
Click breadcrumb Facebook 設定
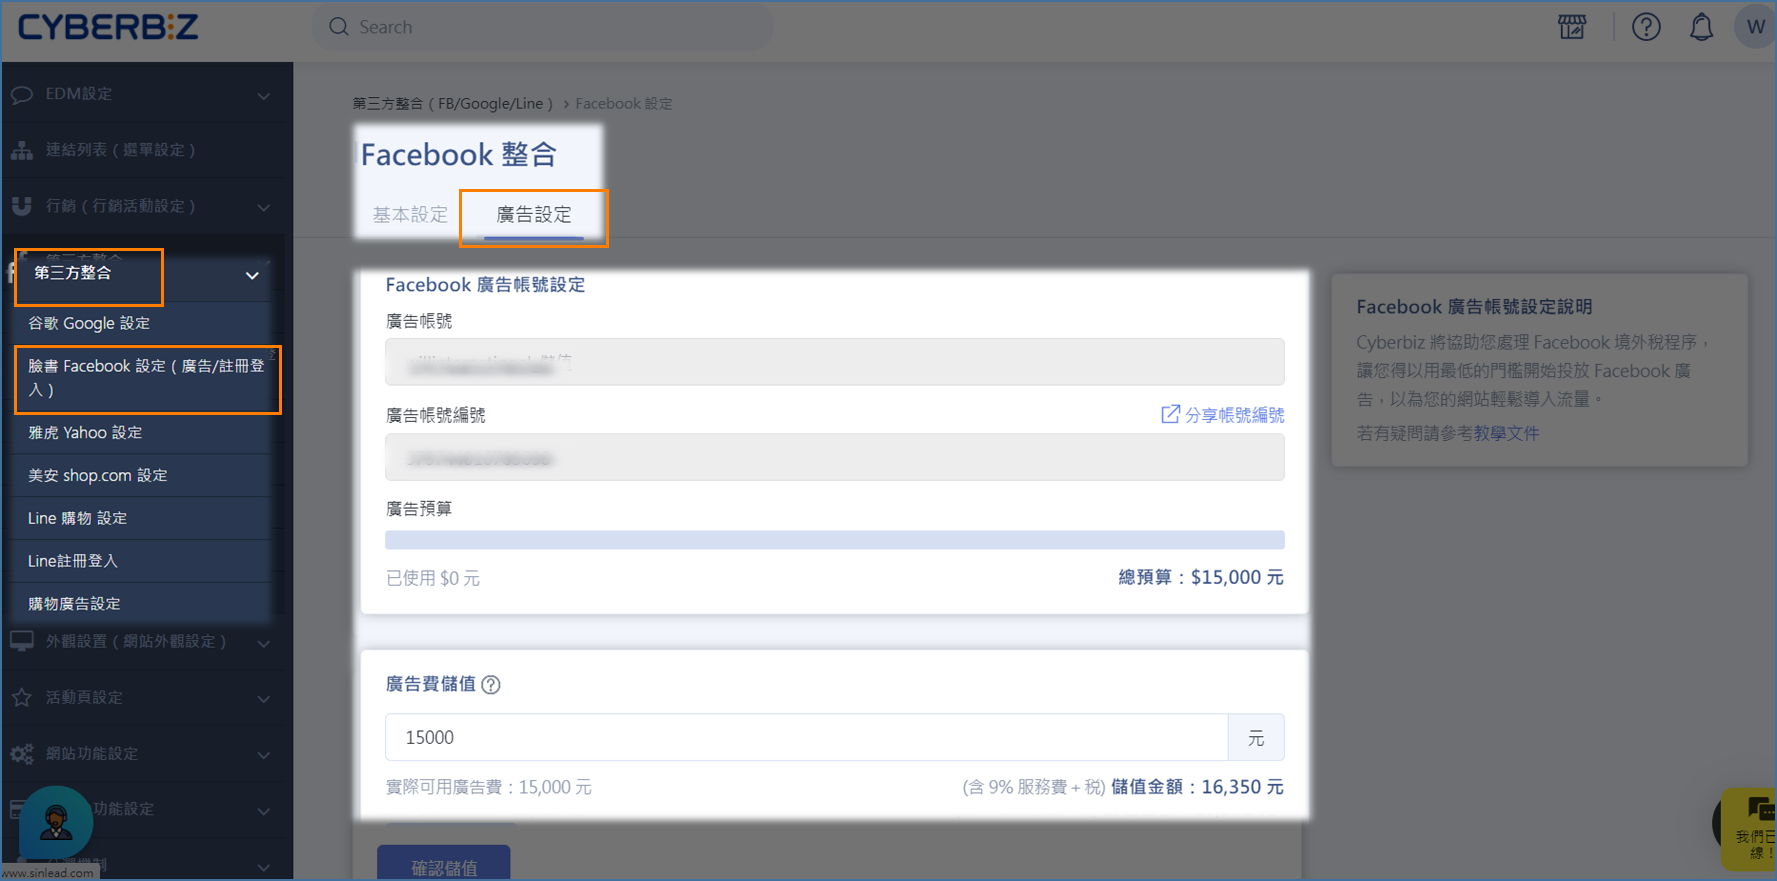(624, 103)
